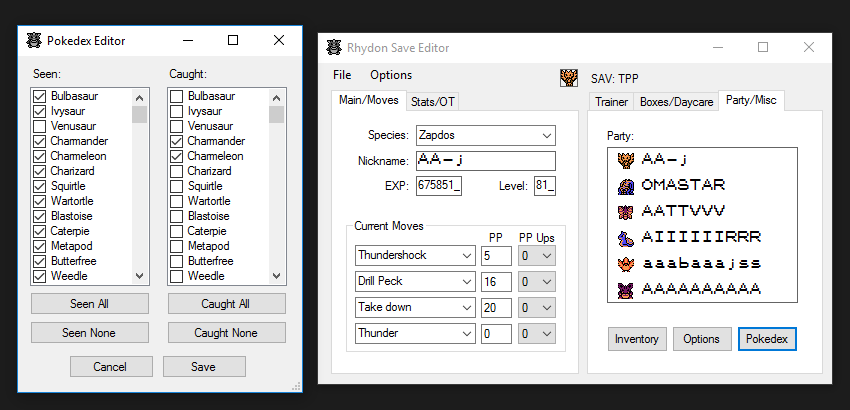Click the Options button under Party
Viewport: 850px width, 410px height.
click(702, 339)
